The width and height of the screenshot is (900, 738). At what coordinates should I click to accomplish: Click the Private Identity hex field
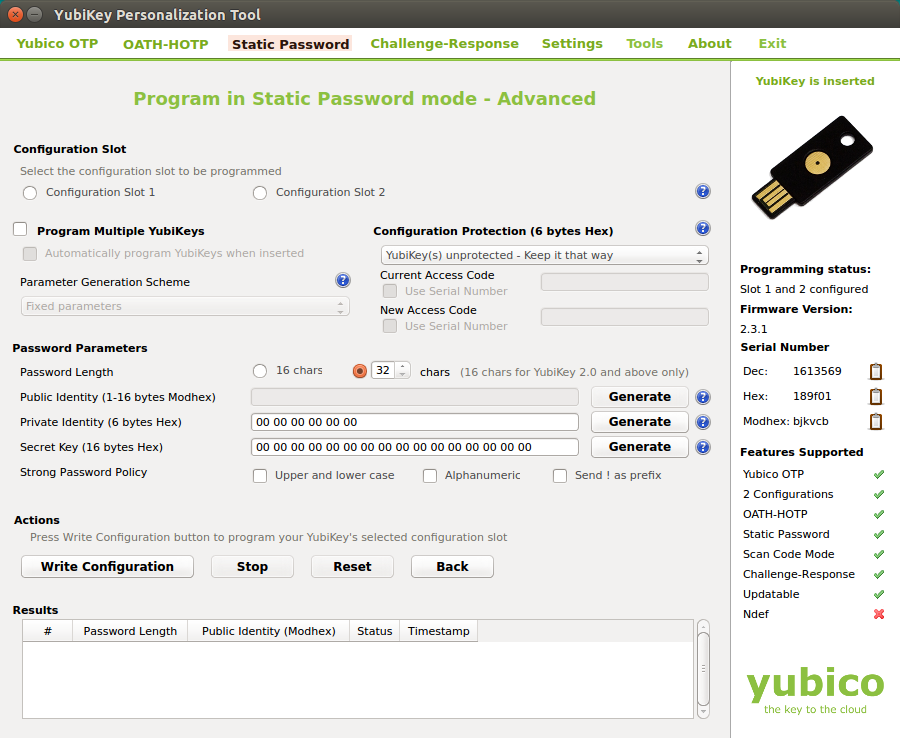pyautogui.click(x=414, y=422)
